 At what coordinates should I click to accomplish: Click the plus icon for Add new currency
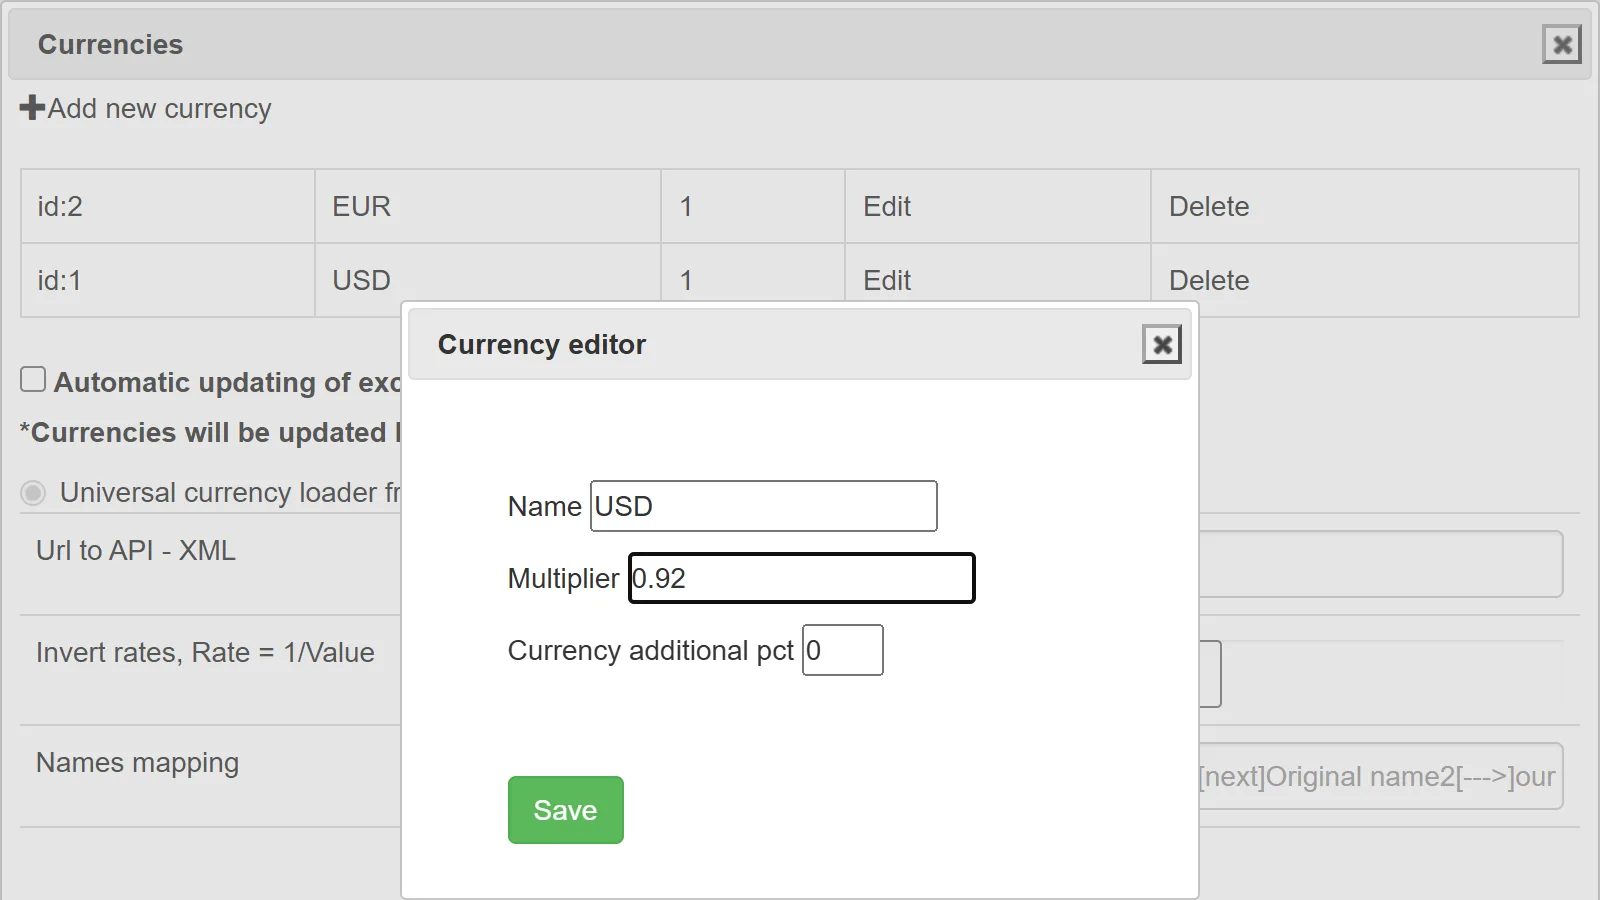[32, 108]
